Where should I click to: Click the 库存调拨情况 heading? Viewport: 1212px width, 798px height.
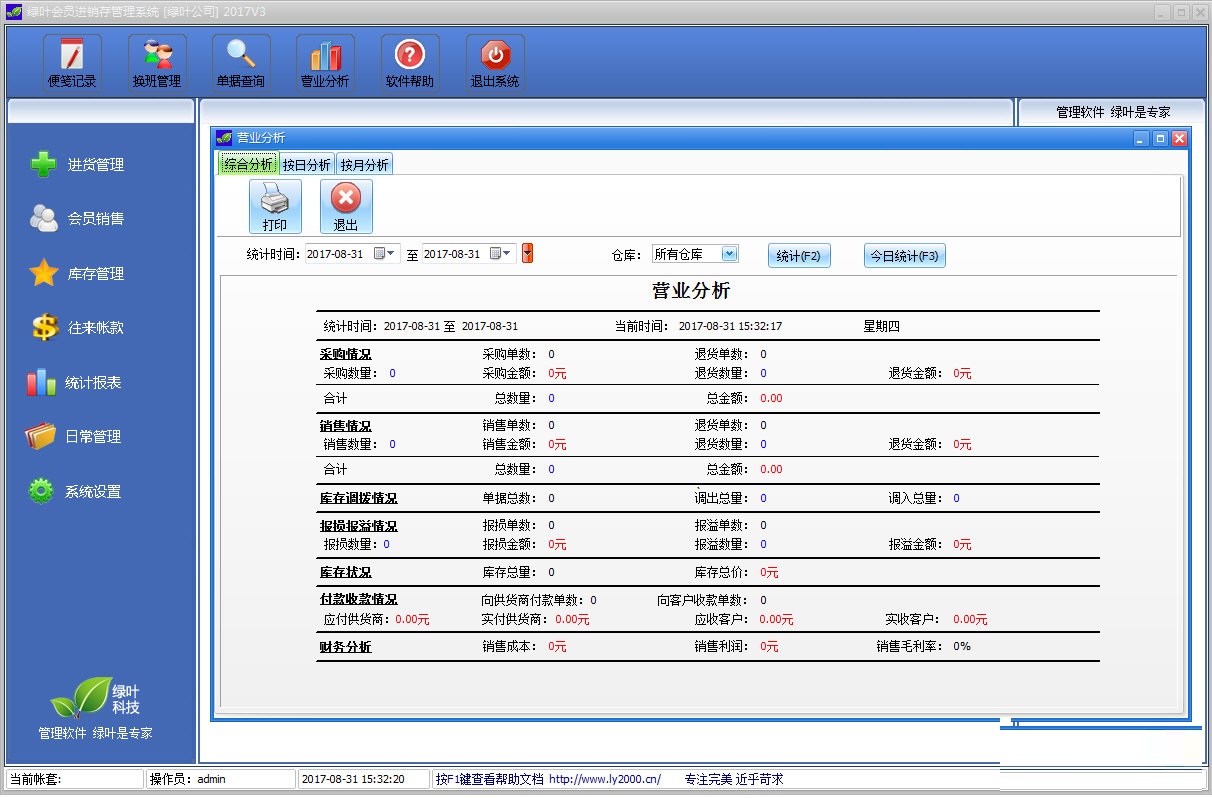(x=359, y=498)
